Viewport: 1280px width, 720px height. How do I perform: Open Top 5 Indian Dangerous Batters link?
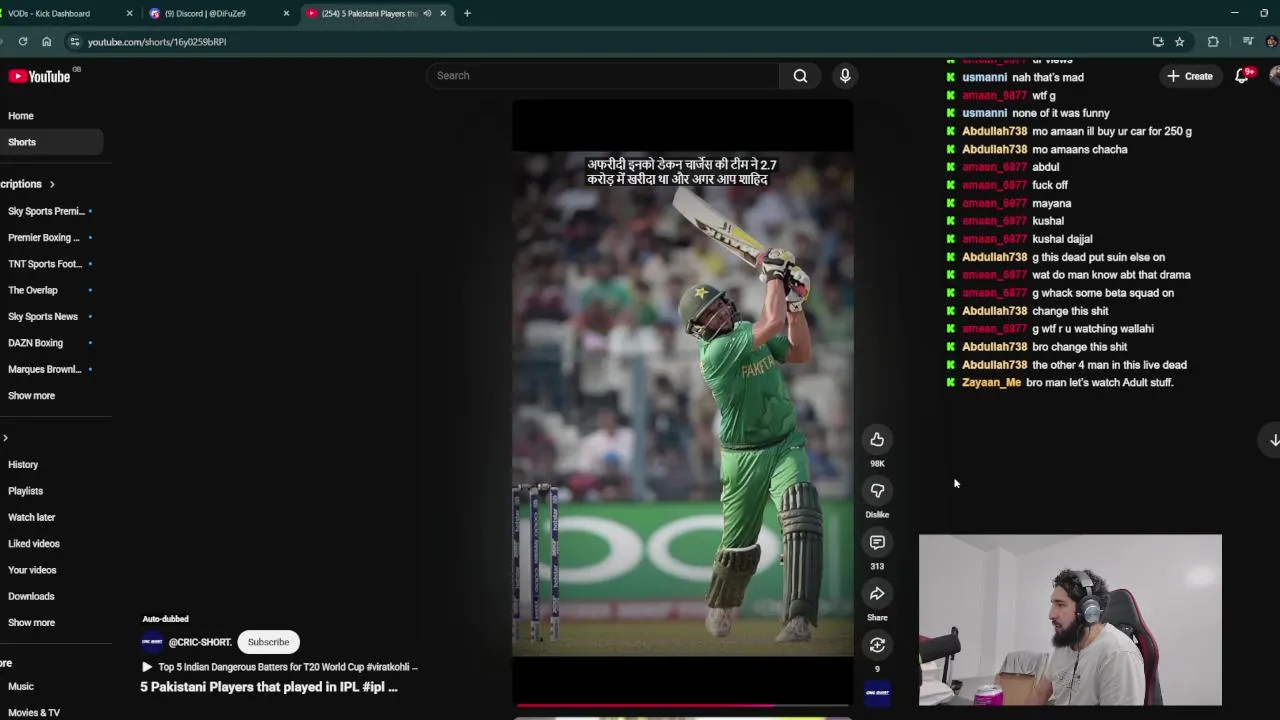279,667
